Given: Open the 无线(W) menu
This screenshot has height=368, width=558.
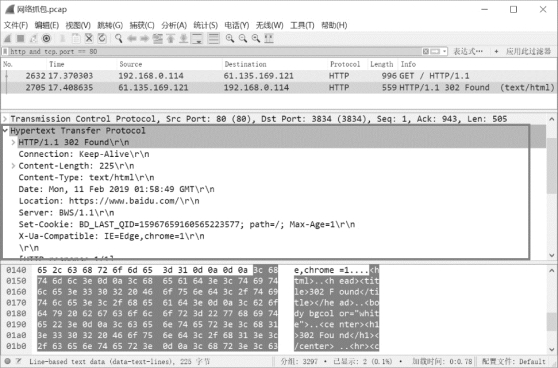Looking at the screenshot, I should (269, 25).
